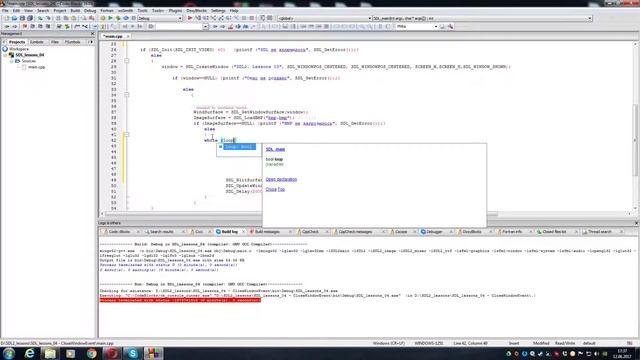Image resolution: width=640 pixels, height=360 pixels.
Task: Click the toggle bookmark flag icon
Action: pos(25,27)
